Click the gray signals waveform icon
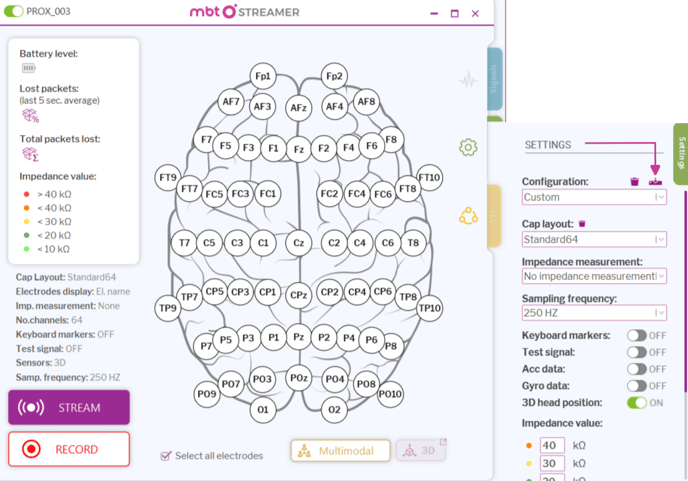Image resolution: width=688 pixels, height=481 pixels. 468,80
